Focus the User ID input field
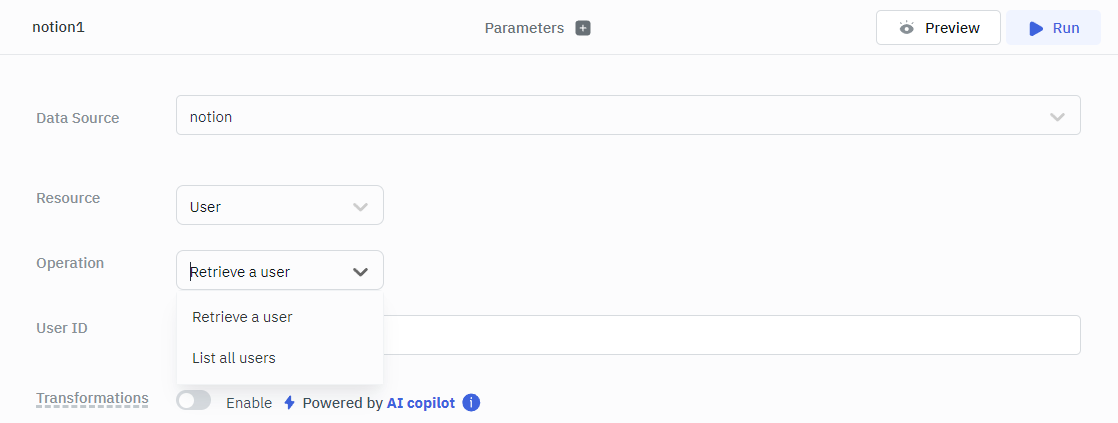The width and height of the screenshot is (1118, 423). click(x=730, y=335)
